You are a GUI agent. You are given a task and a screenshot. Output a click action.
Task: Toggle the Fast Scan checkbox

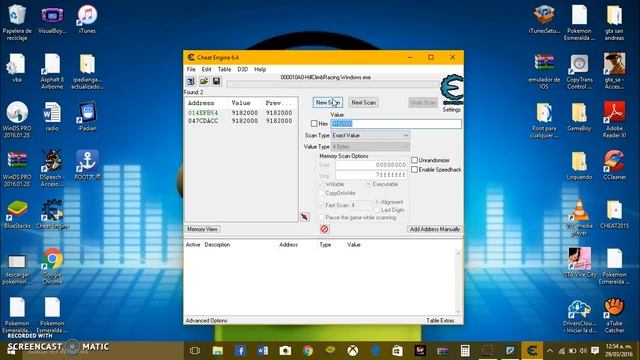pyautogui.click(x=321, y=205)
